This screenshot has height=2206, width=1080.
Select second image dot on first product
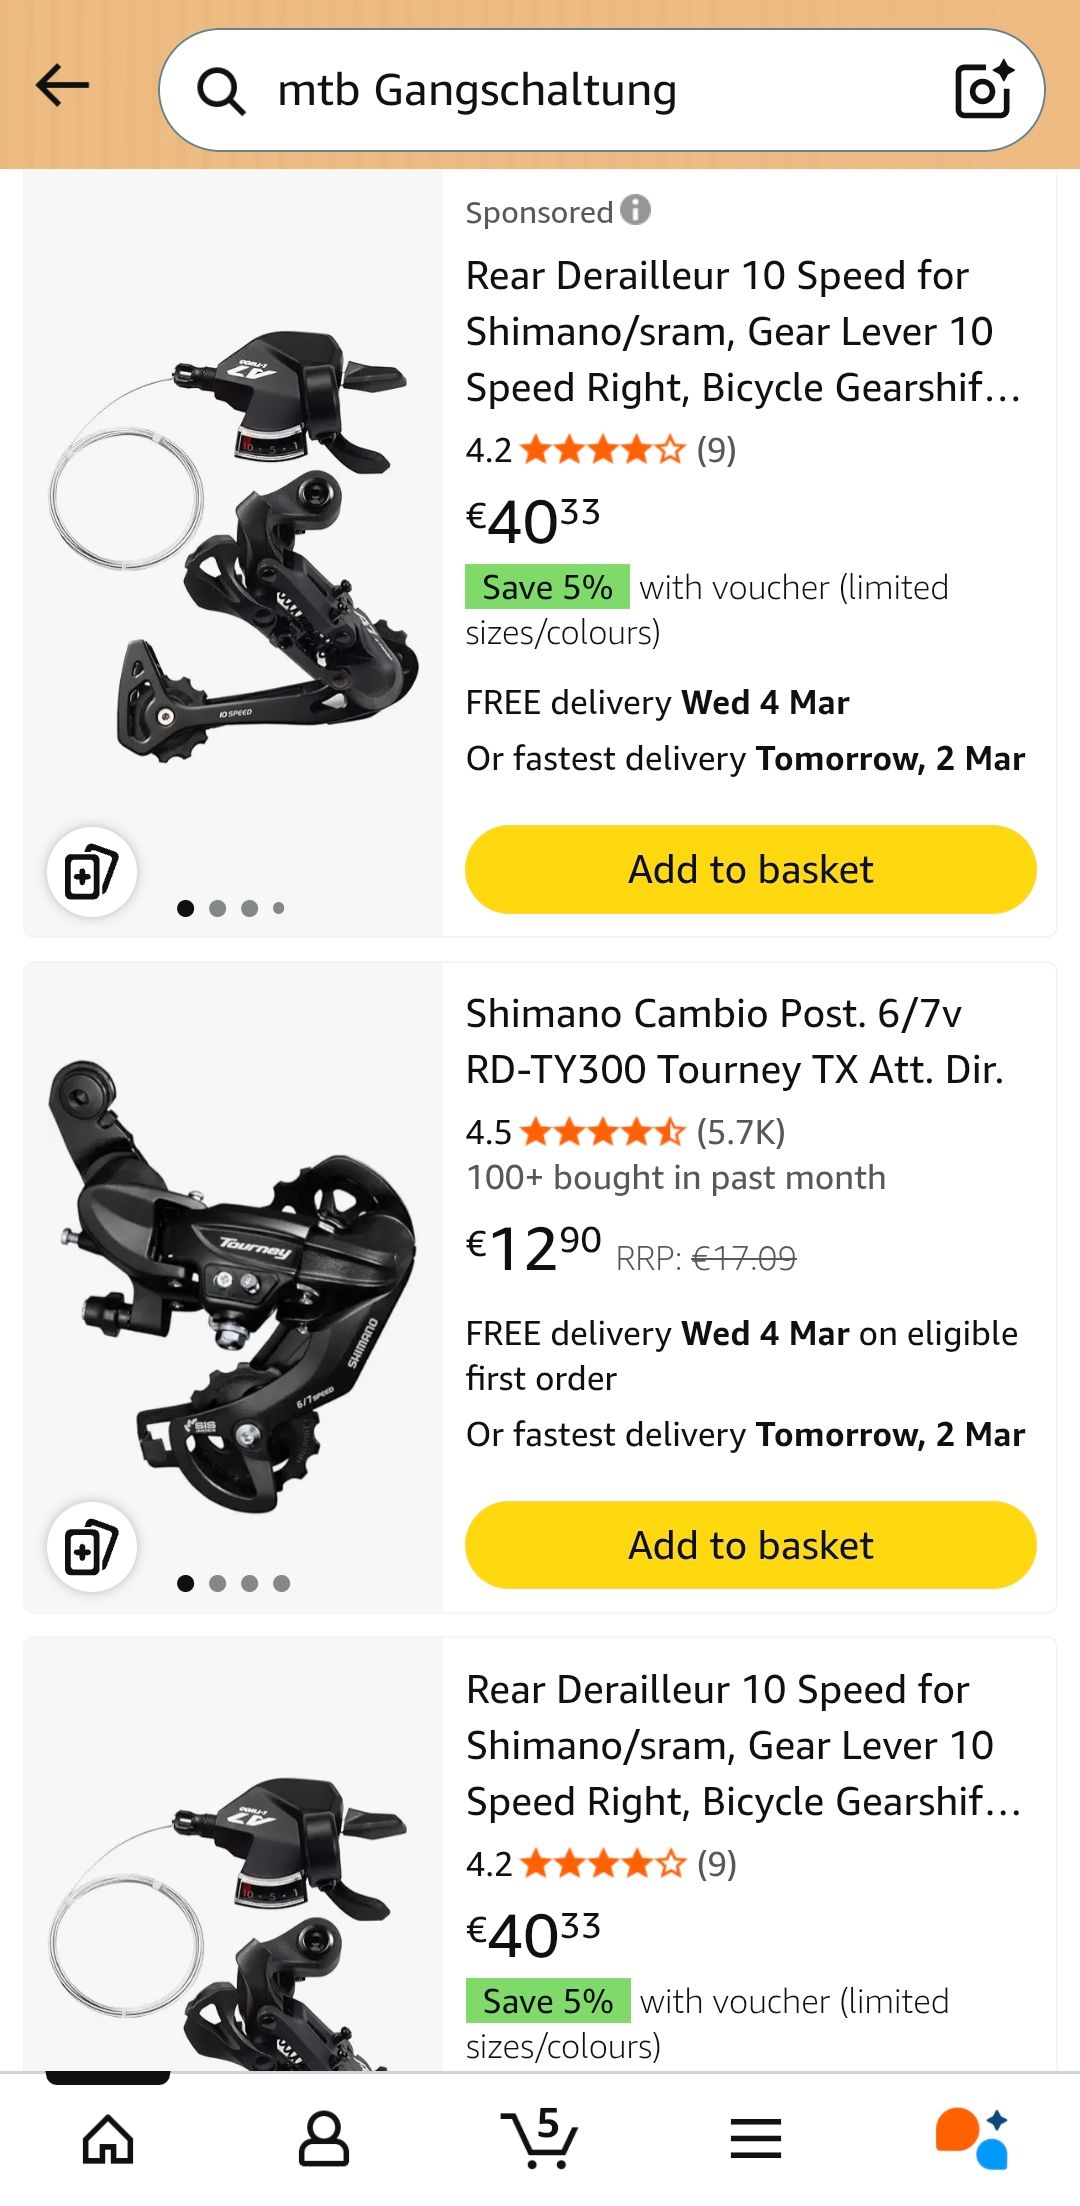[x=218, y=908]
